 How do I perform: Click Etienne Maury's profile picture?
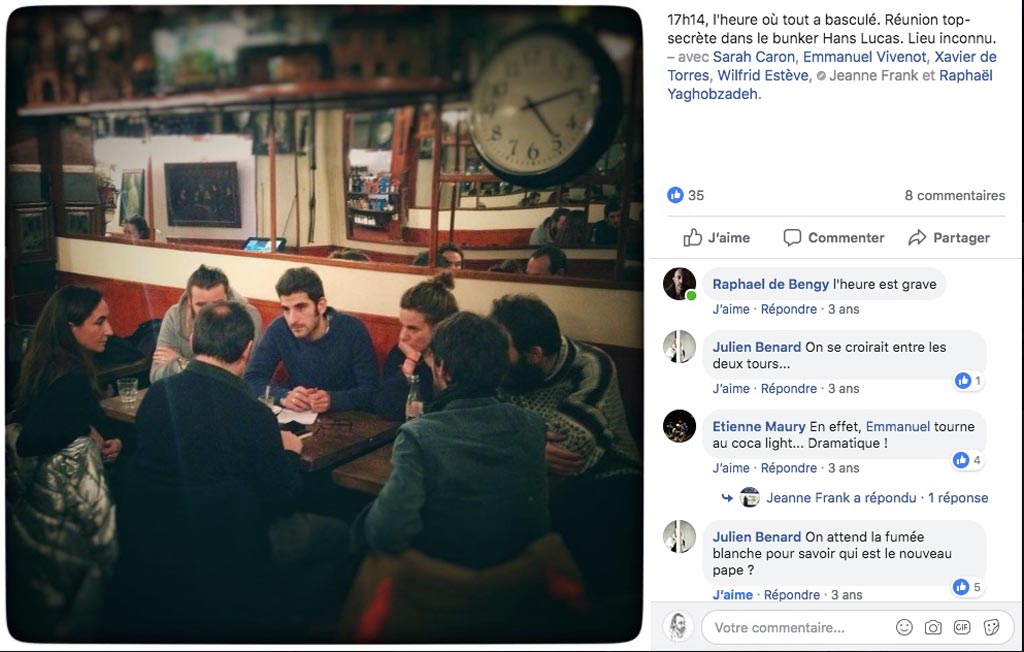point(679,426)
